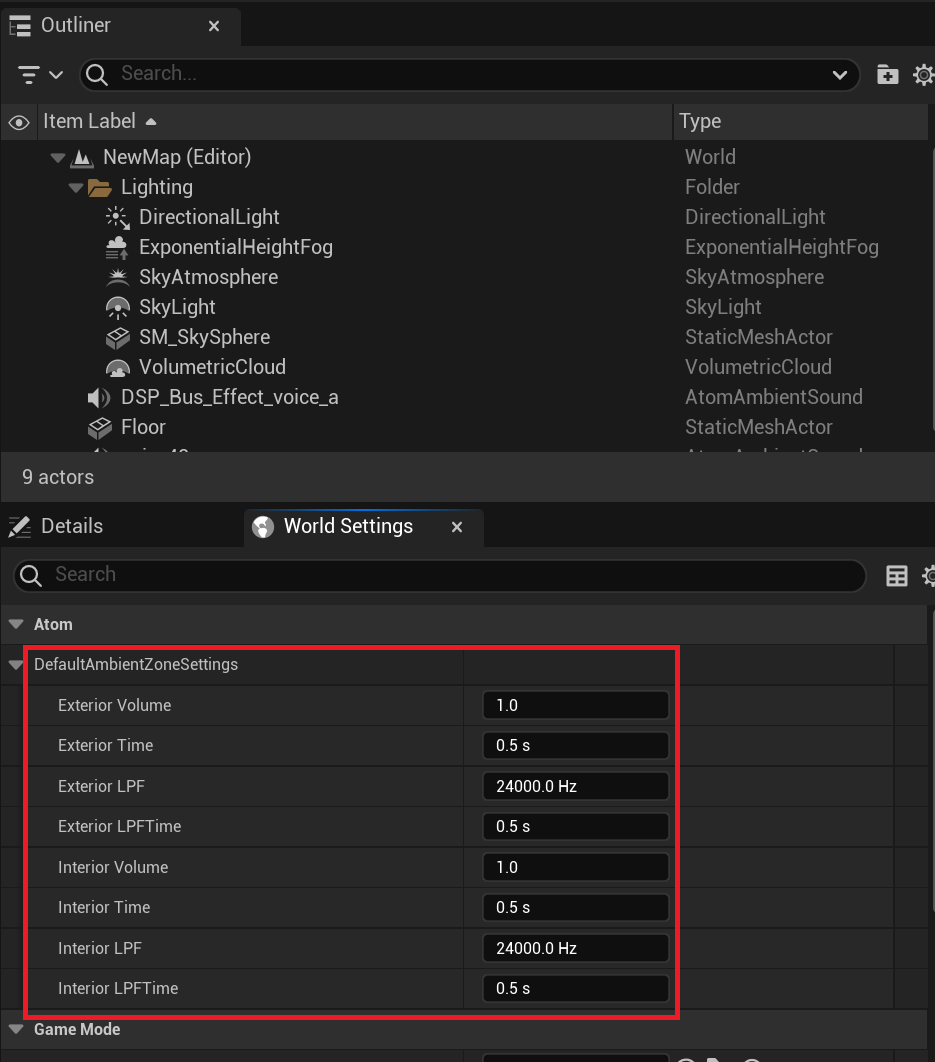Click the ExponentialHeightFog actor icon
The height and width of the screenshot is (1062, 935).
point(117,248)
